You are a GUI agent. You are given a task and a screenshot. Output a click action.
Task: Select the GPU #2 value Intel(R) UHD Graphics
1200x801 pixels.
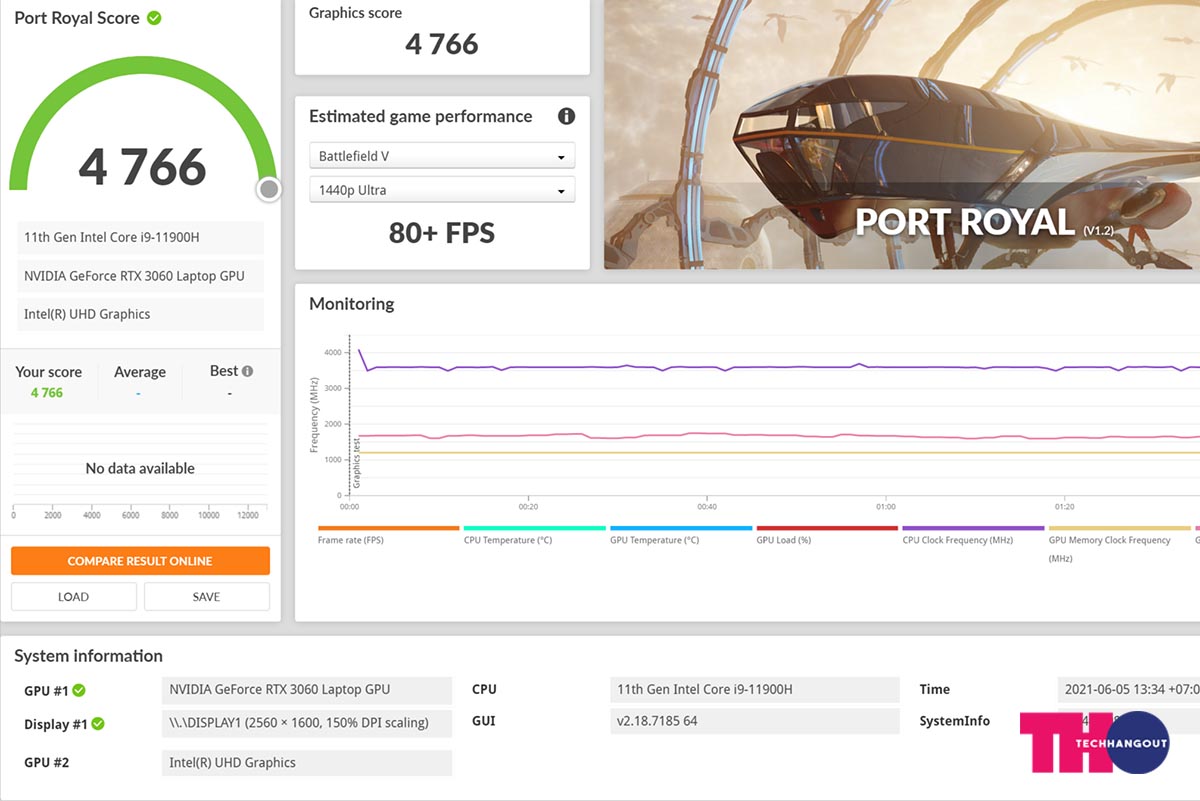pyautogui.click(x=307, y=762)
